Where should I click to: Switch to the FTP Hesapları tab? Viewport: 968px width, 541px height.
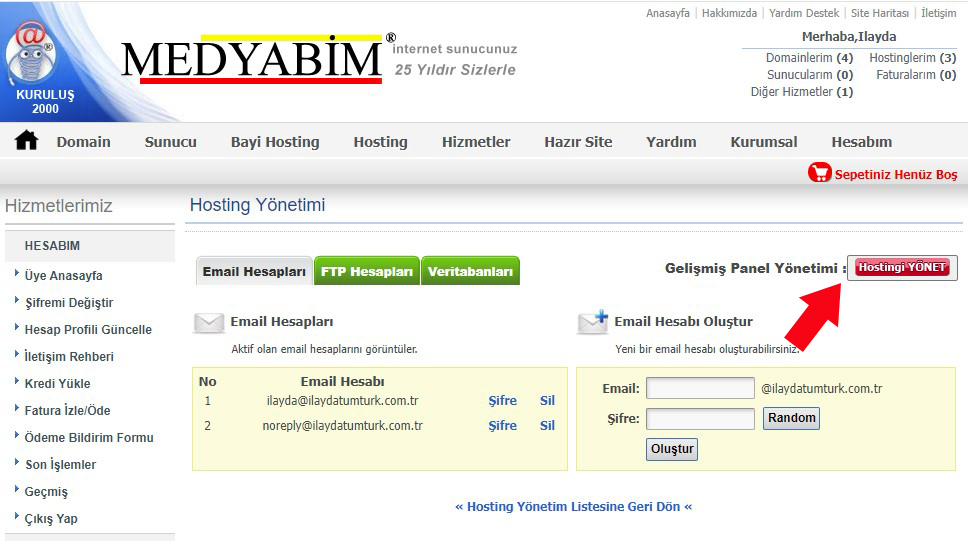tap(367, 271)
